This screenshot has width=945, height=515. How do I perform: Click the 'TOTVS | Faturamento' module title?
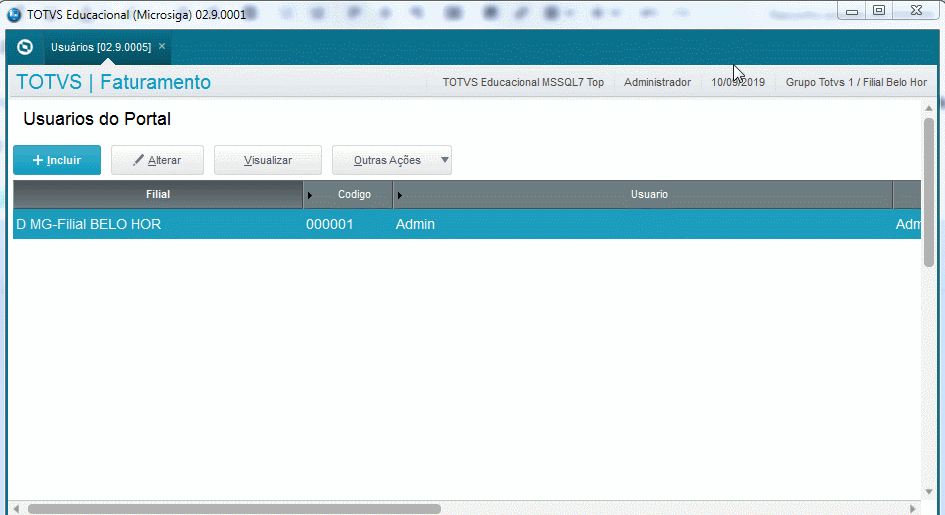point(113,82)
